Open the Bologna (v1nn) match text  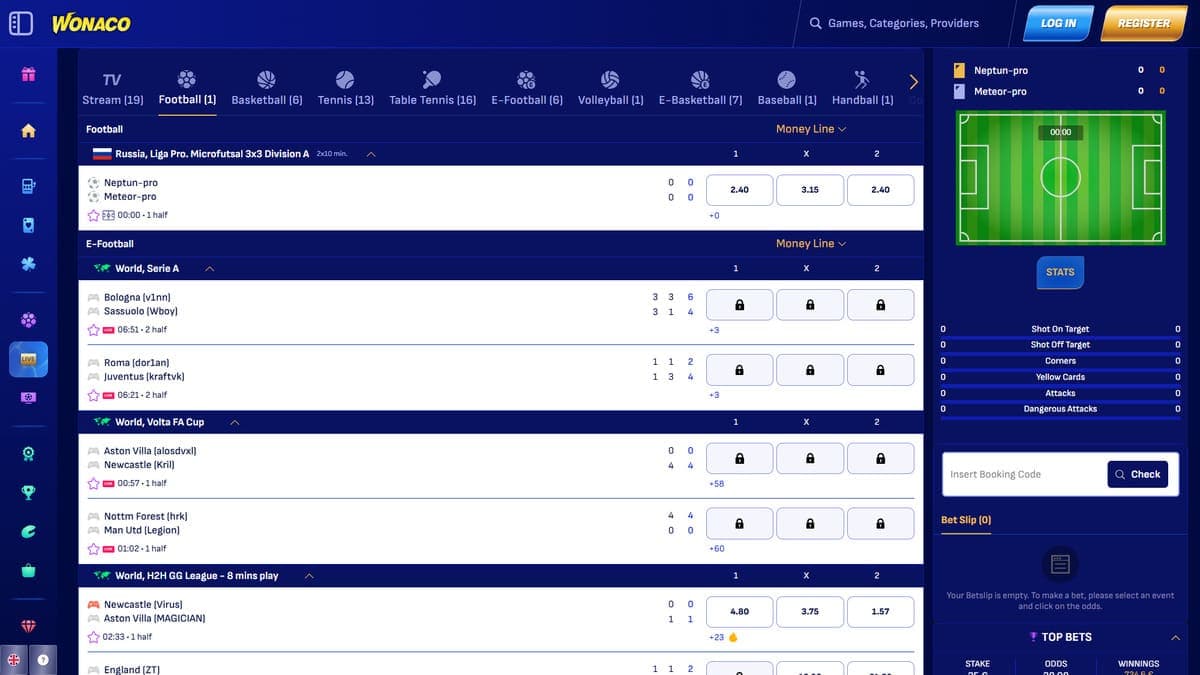click(137, 297)
